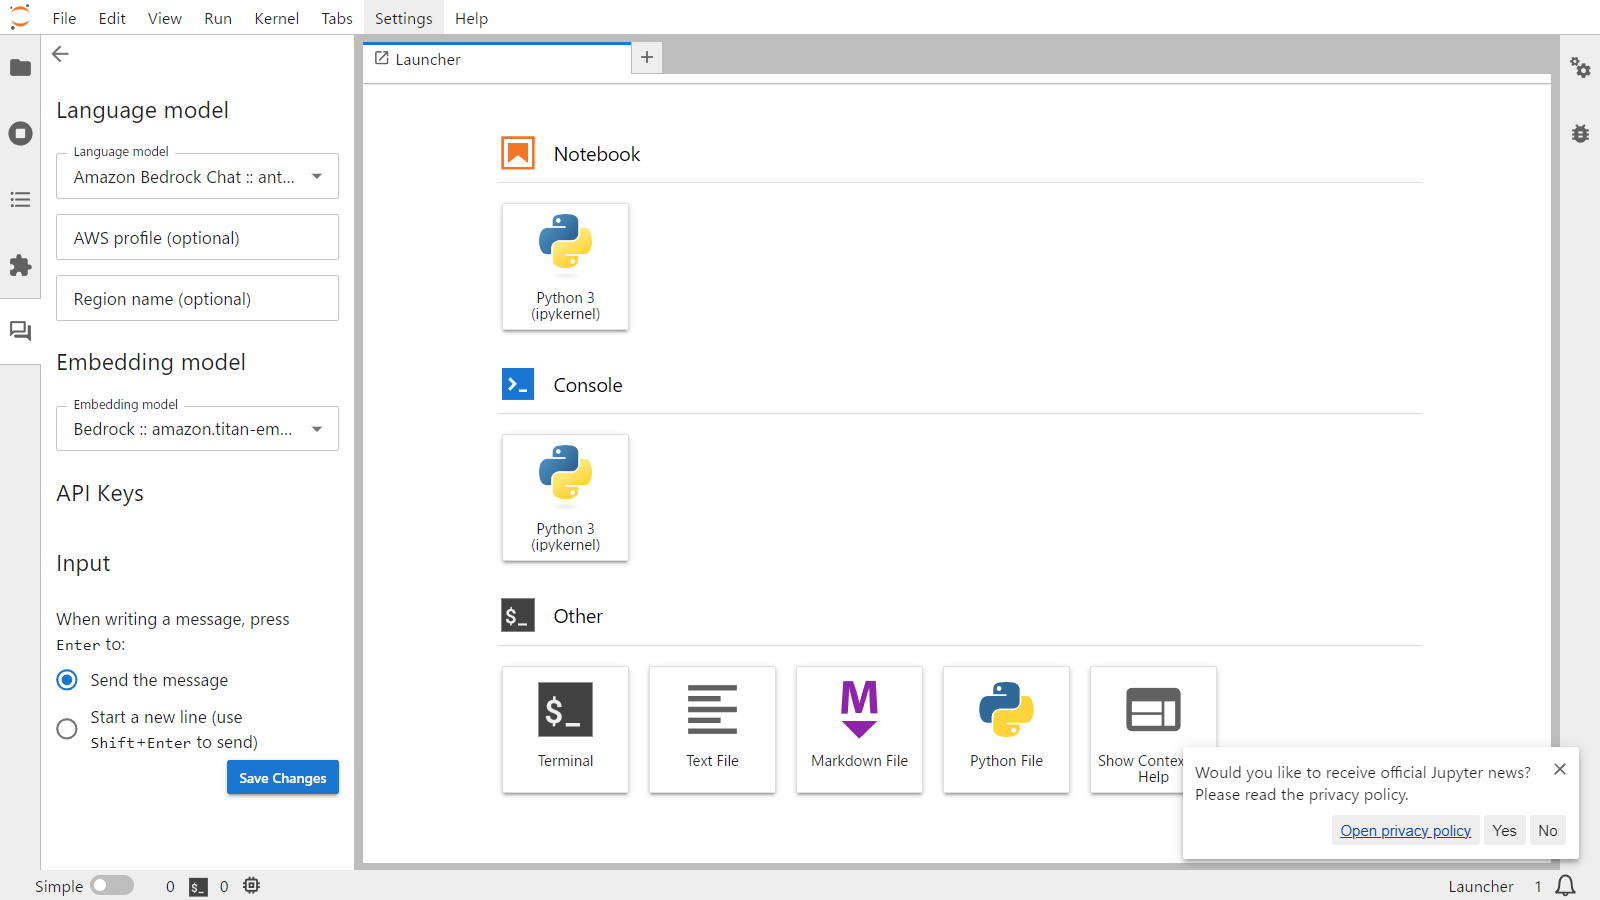This screenshot has height=900, width=1600.
Task: Open Running Terminals and Kernels panel
Action: point(20,134)
